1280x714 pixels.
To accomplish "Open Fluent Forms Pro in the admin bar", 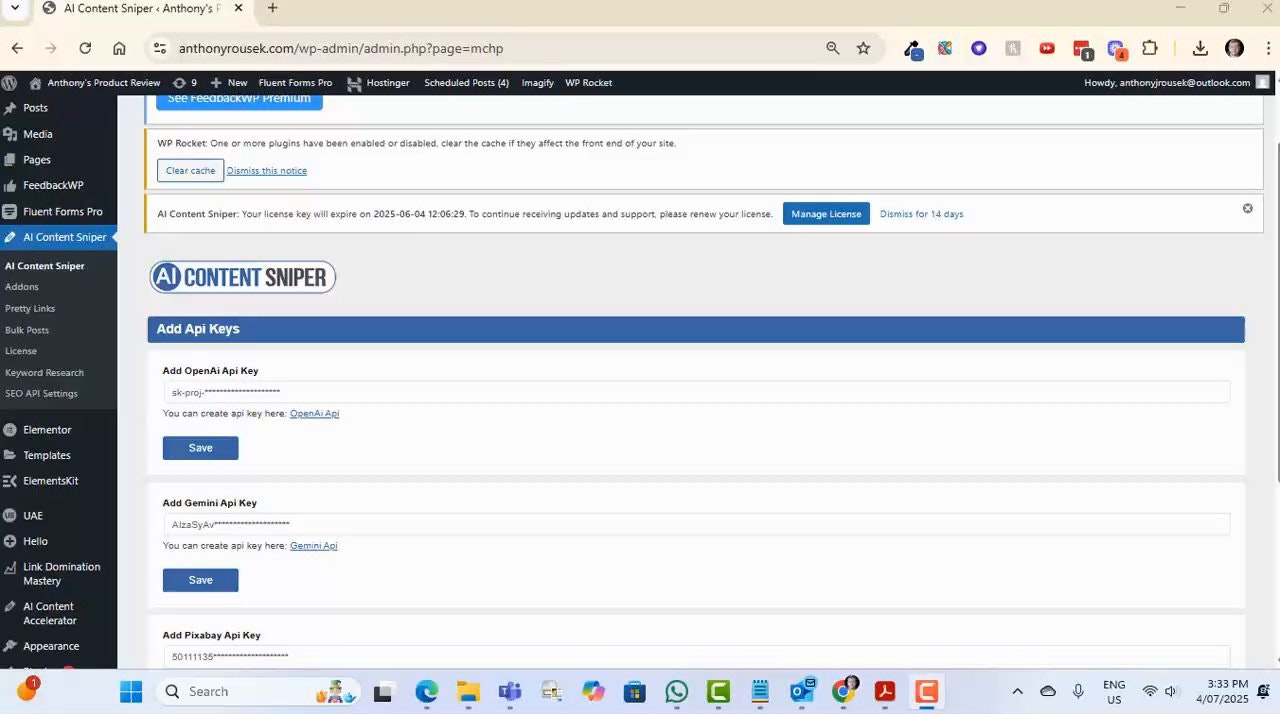I will point(295,83).
